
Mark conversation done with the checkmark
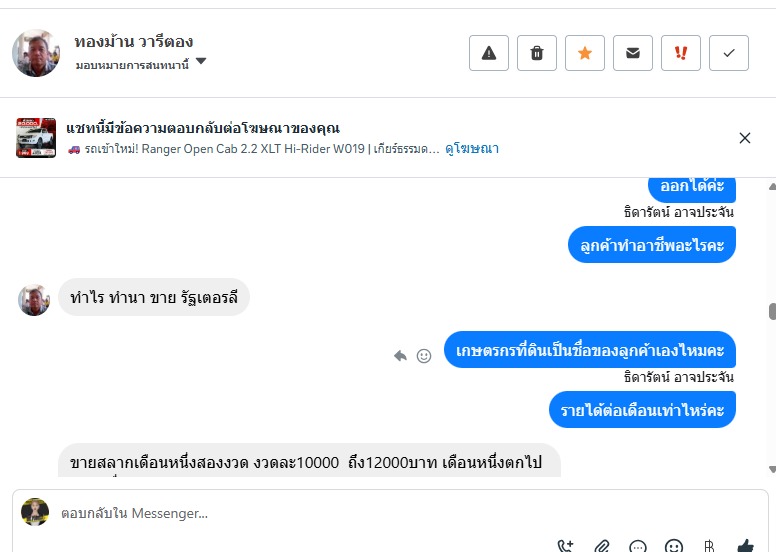click(x=728, y=53)
